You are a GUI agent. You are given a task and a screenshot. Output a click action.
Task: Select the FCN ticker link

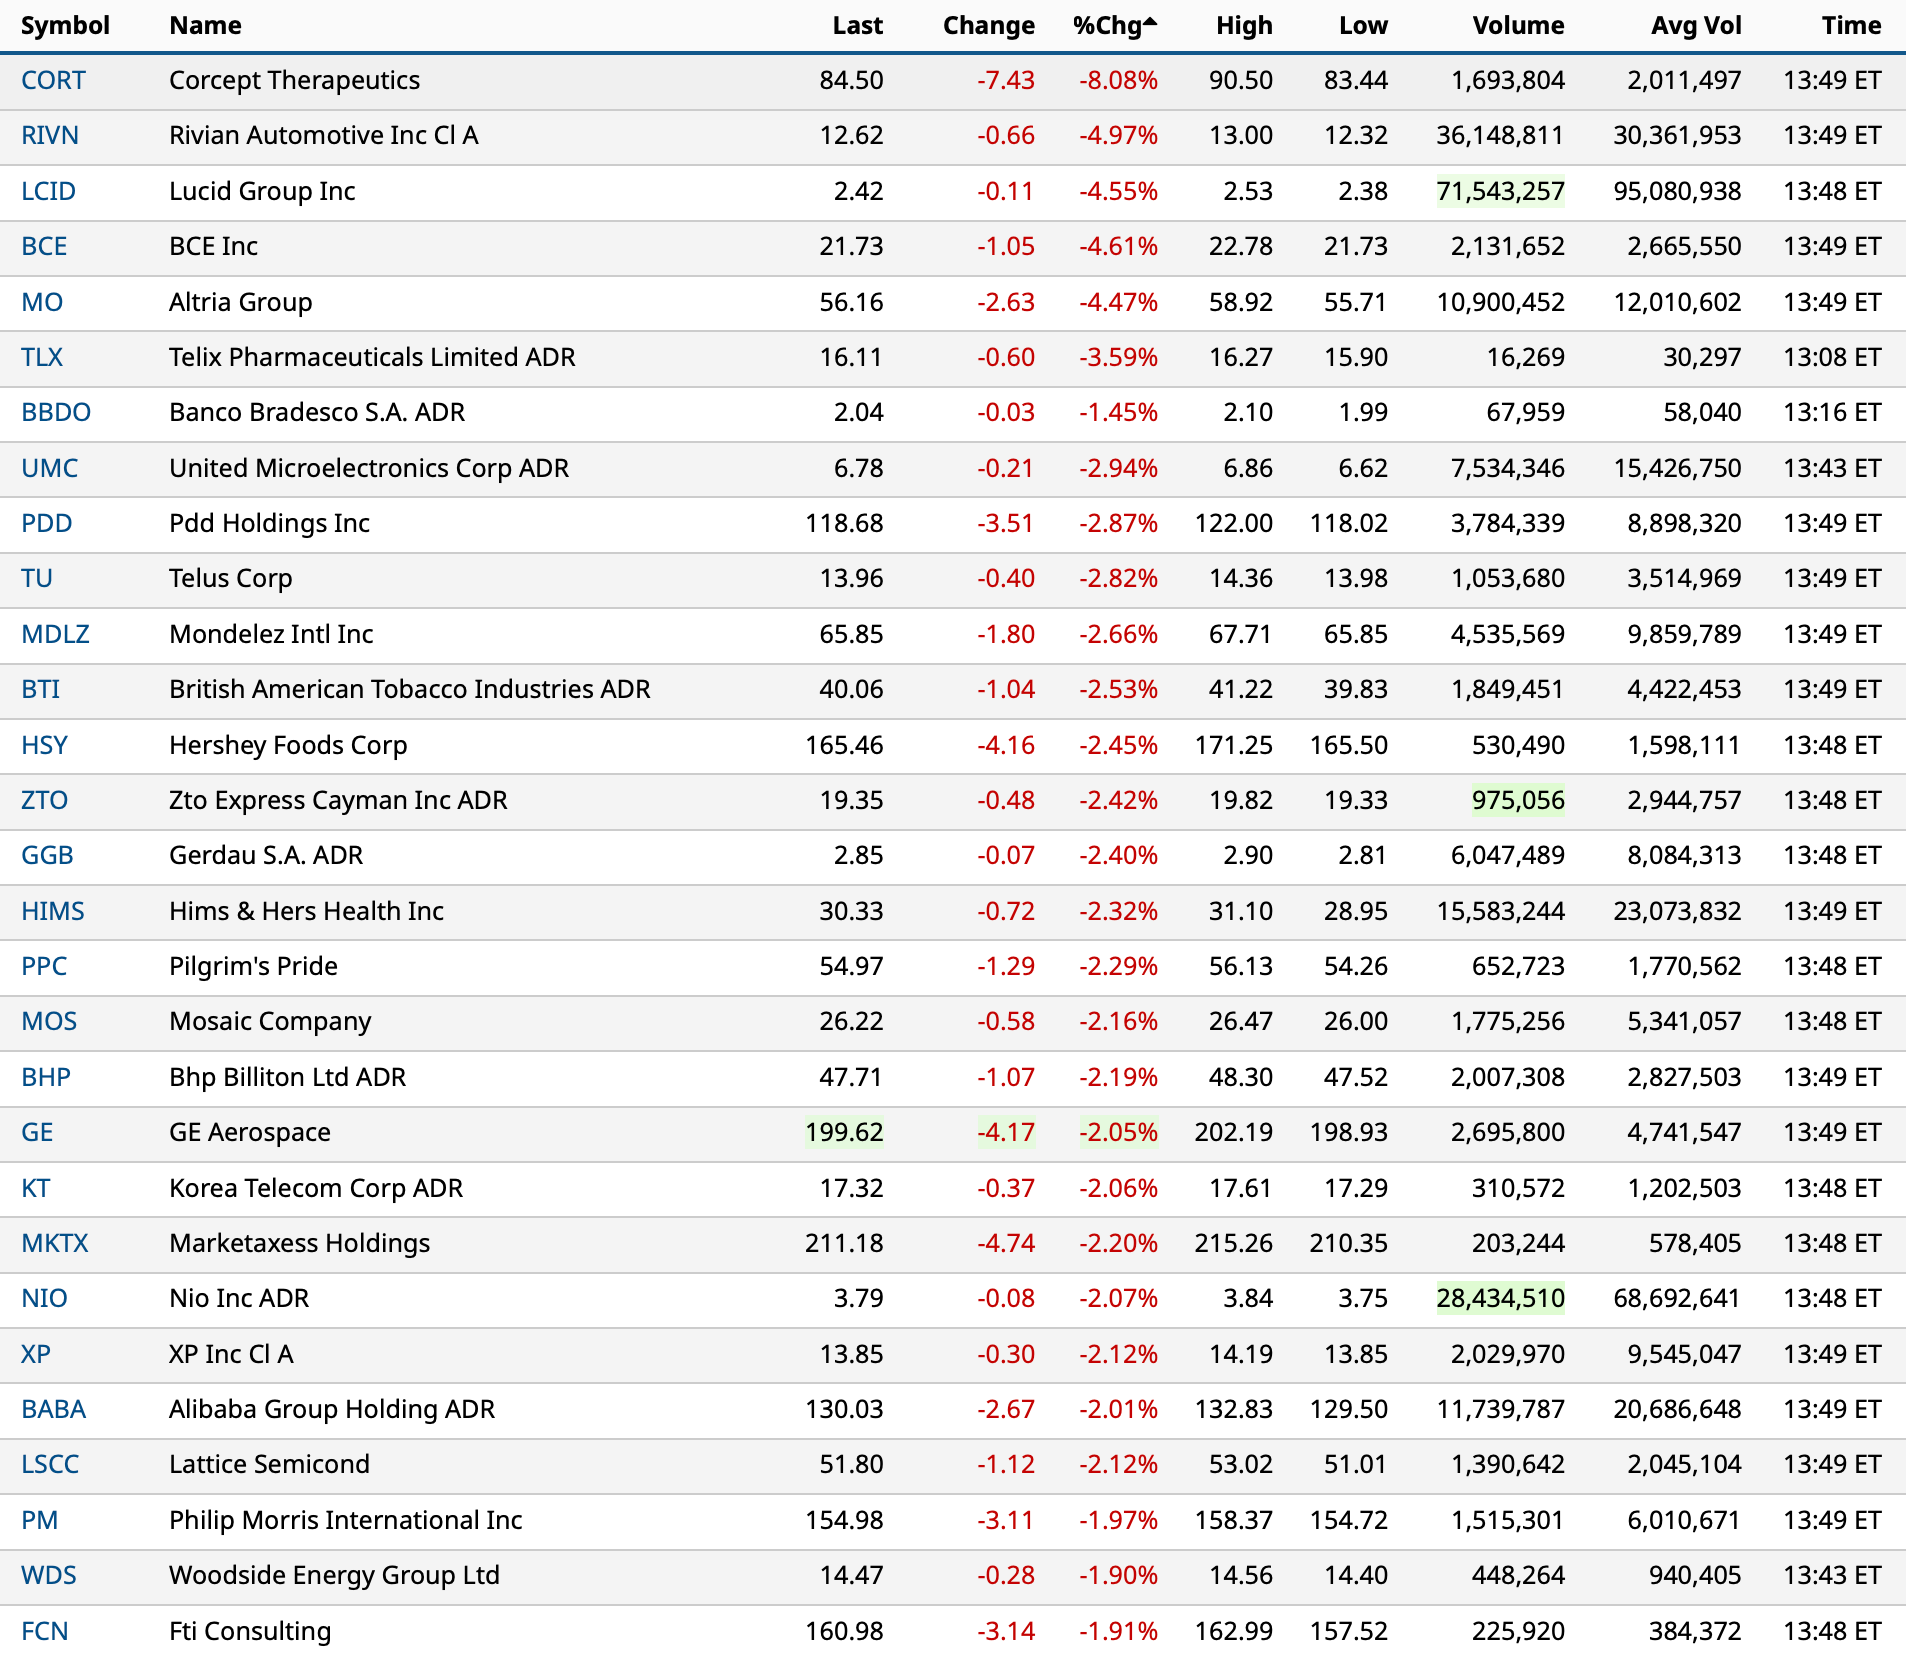(x=45, y=1631)
